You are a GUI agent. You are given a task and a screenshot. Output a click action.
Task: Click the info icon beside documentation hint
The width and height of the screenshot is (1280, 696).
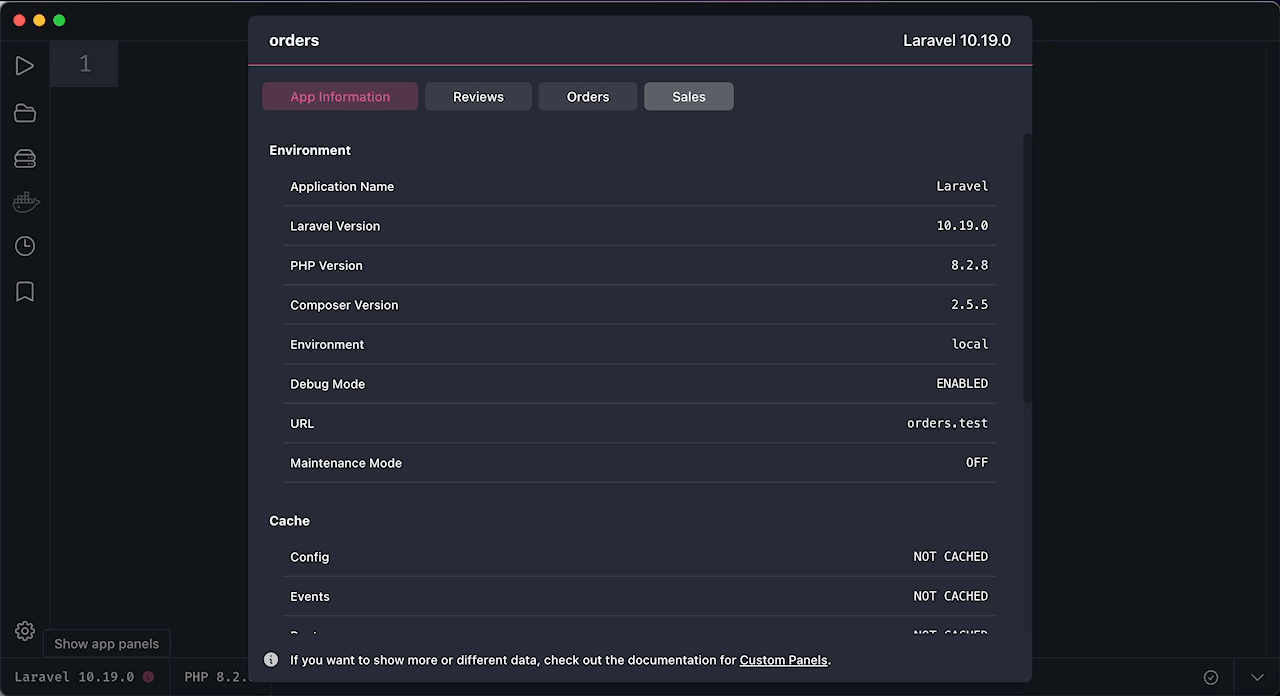click(271, 659)
